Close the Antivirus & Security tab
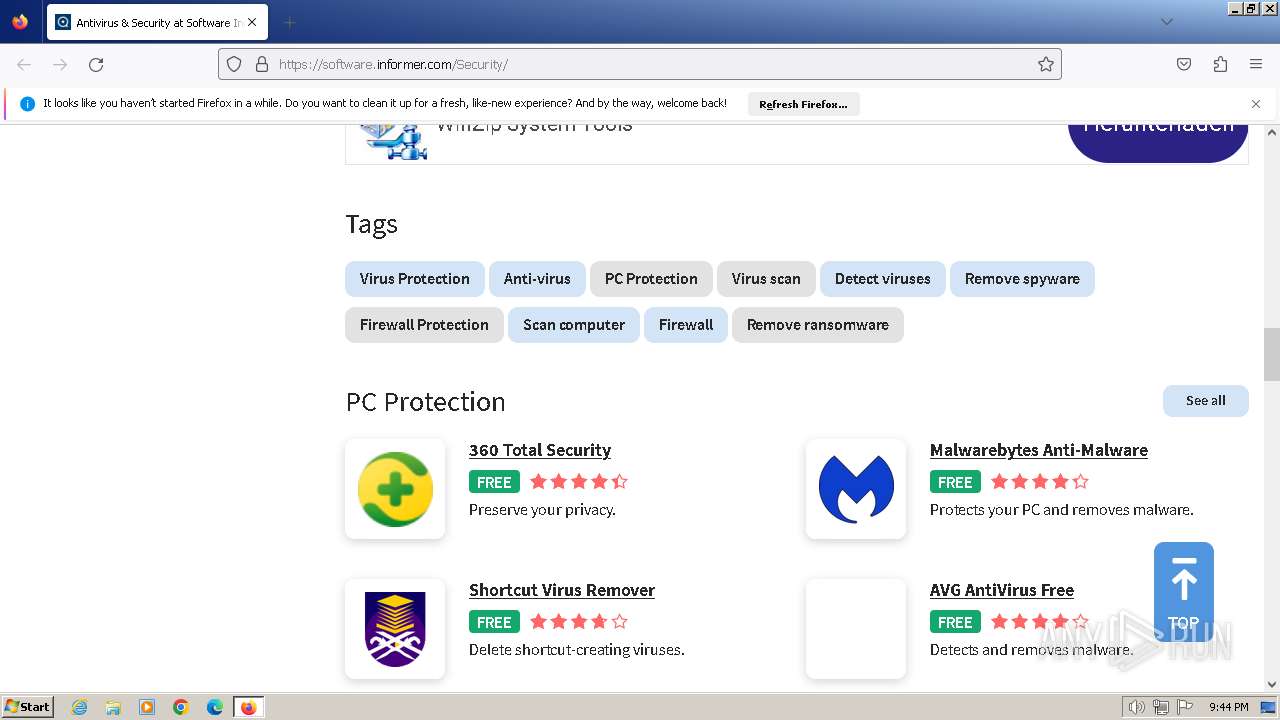 (252, 22)
